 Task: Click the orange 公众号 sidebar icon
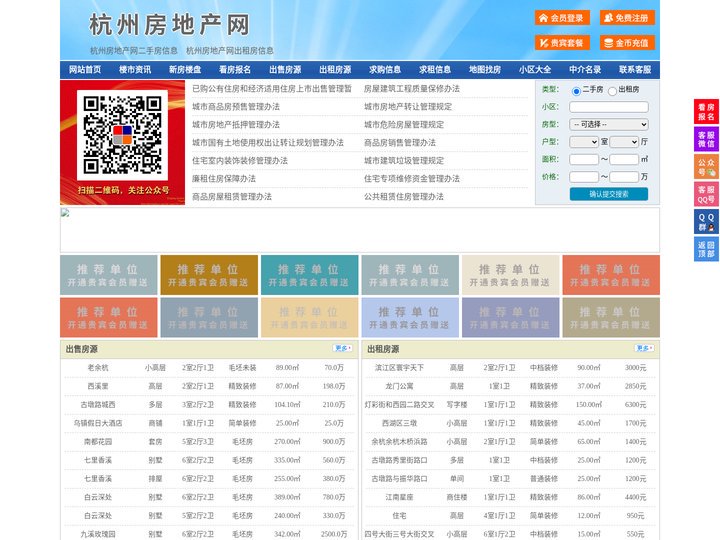click(706, 167)
